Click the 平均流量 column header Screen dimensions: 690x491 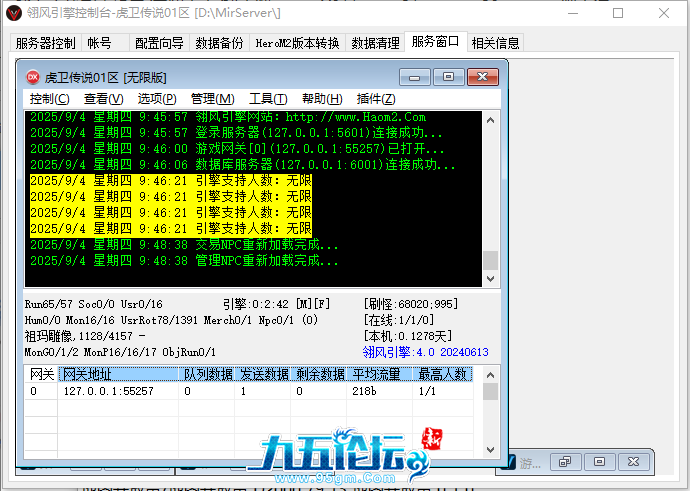pos(380,374)
